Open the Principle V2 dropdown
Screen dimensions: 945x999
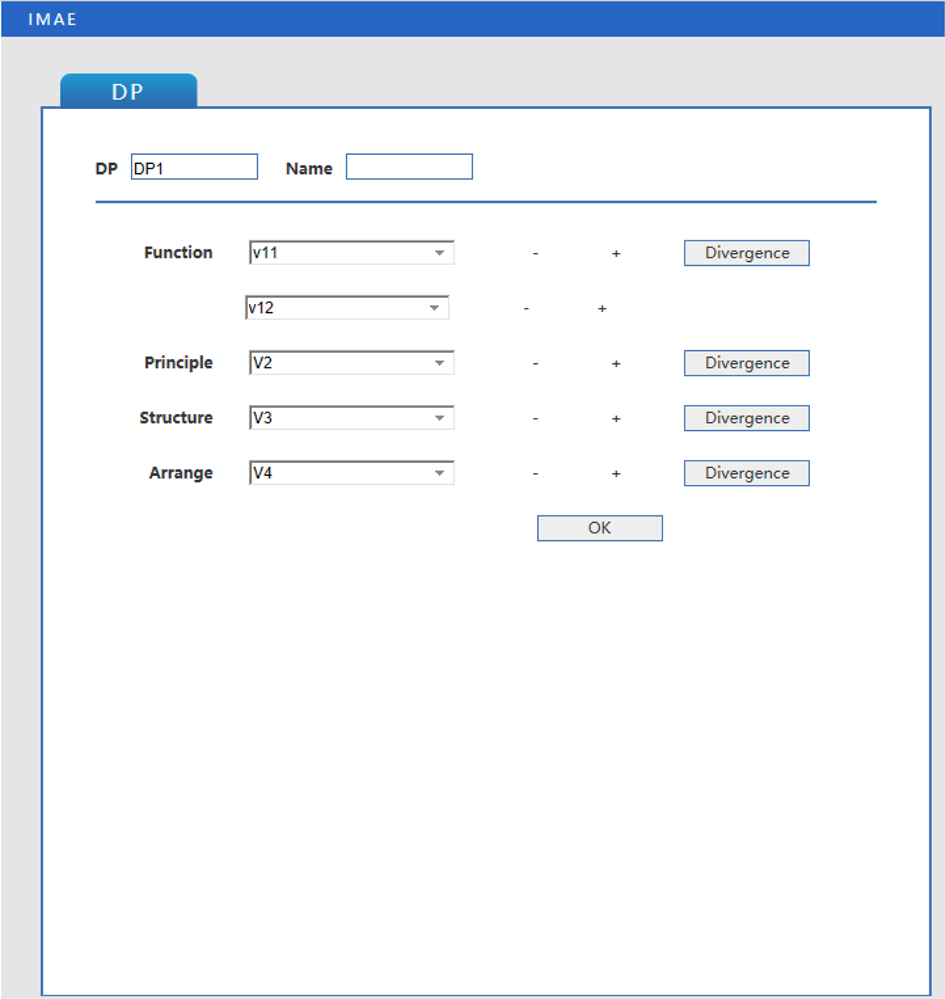click(x=351, y=363)
